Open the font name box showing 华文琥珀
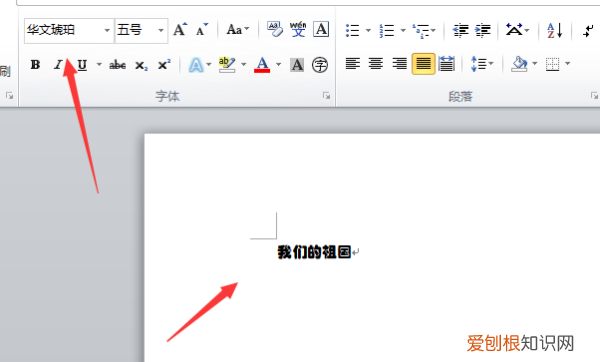The width and height of the screenshot is (600, 362). tap(69, 30)
